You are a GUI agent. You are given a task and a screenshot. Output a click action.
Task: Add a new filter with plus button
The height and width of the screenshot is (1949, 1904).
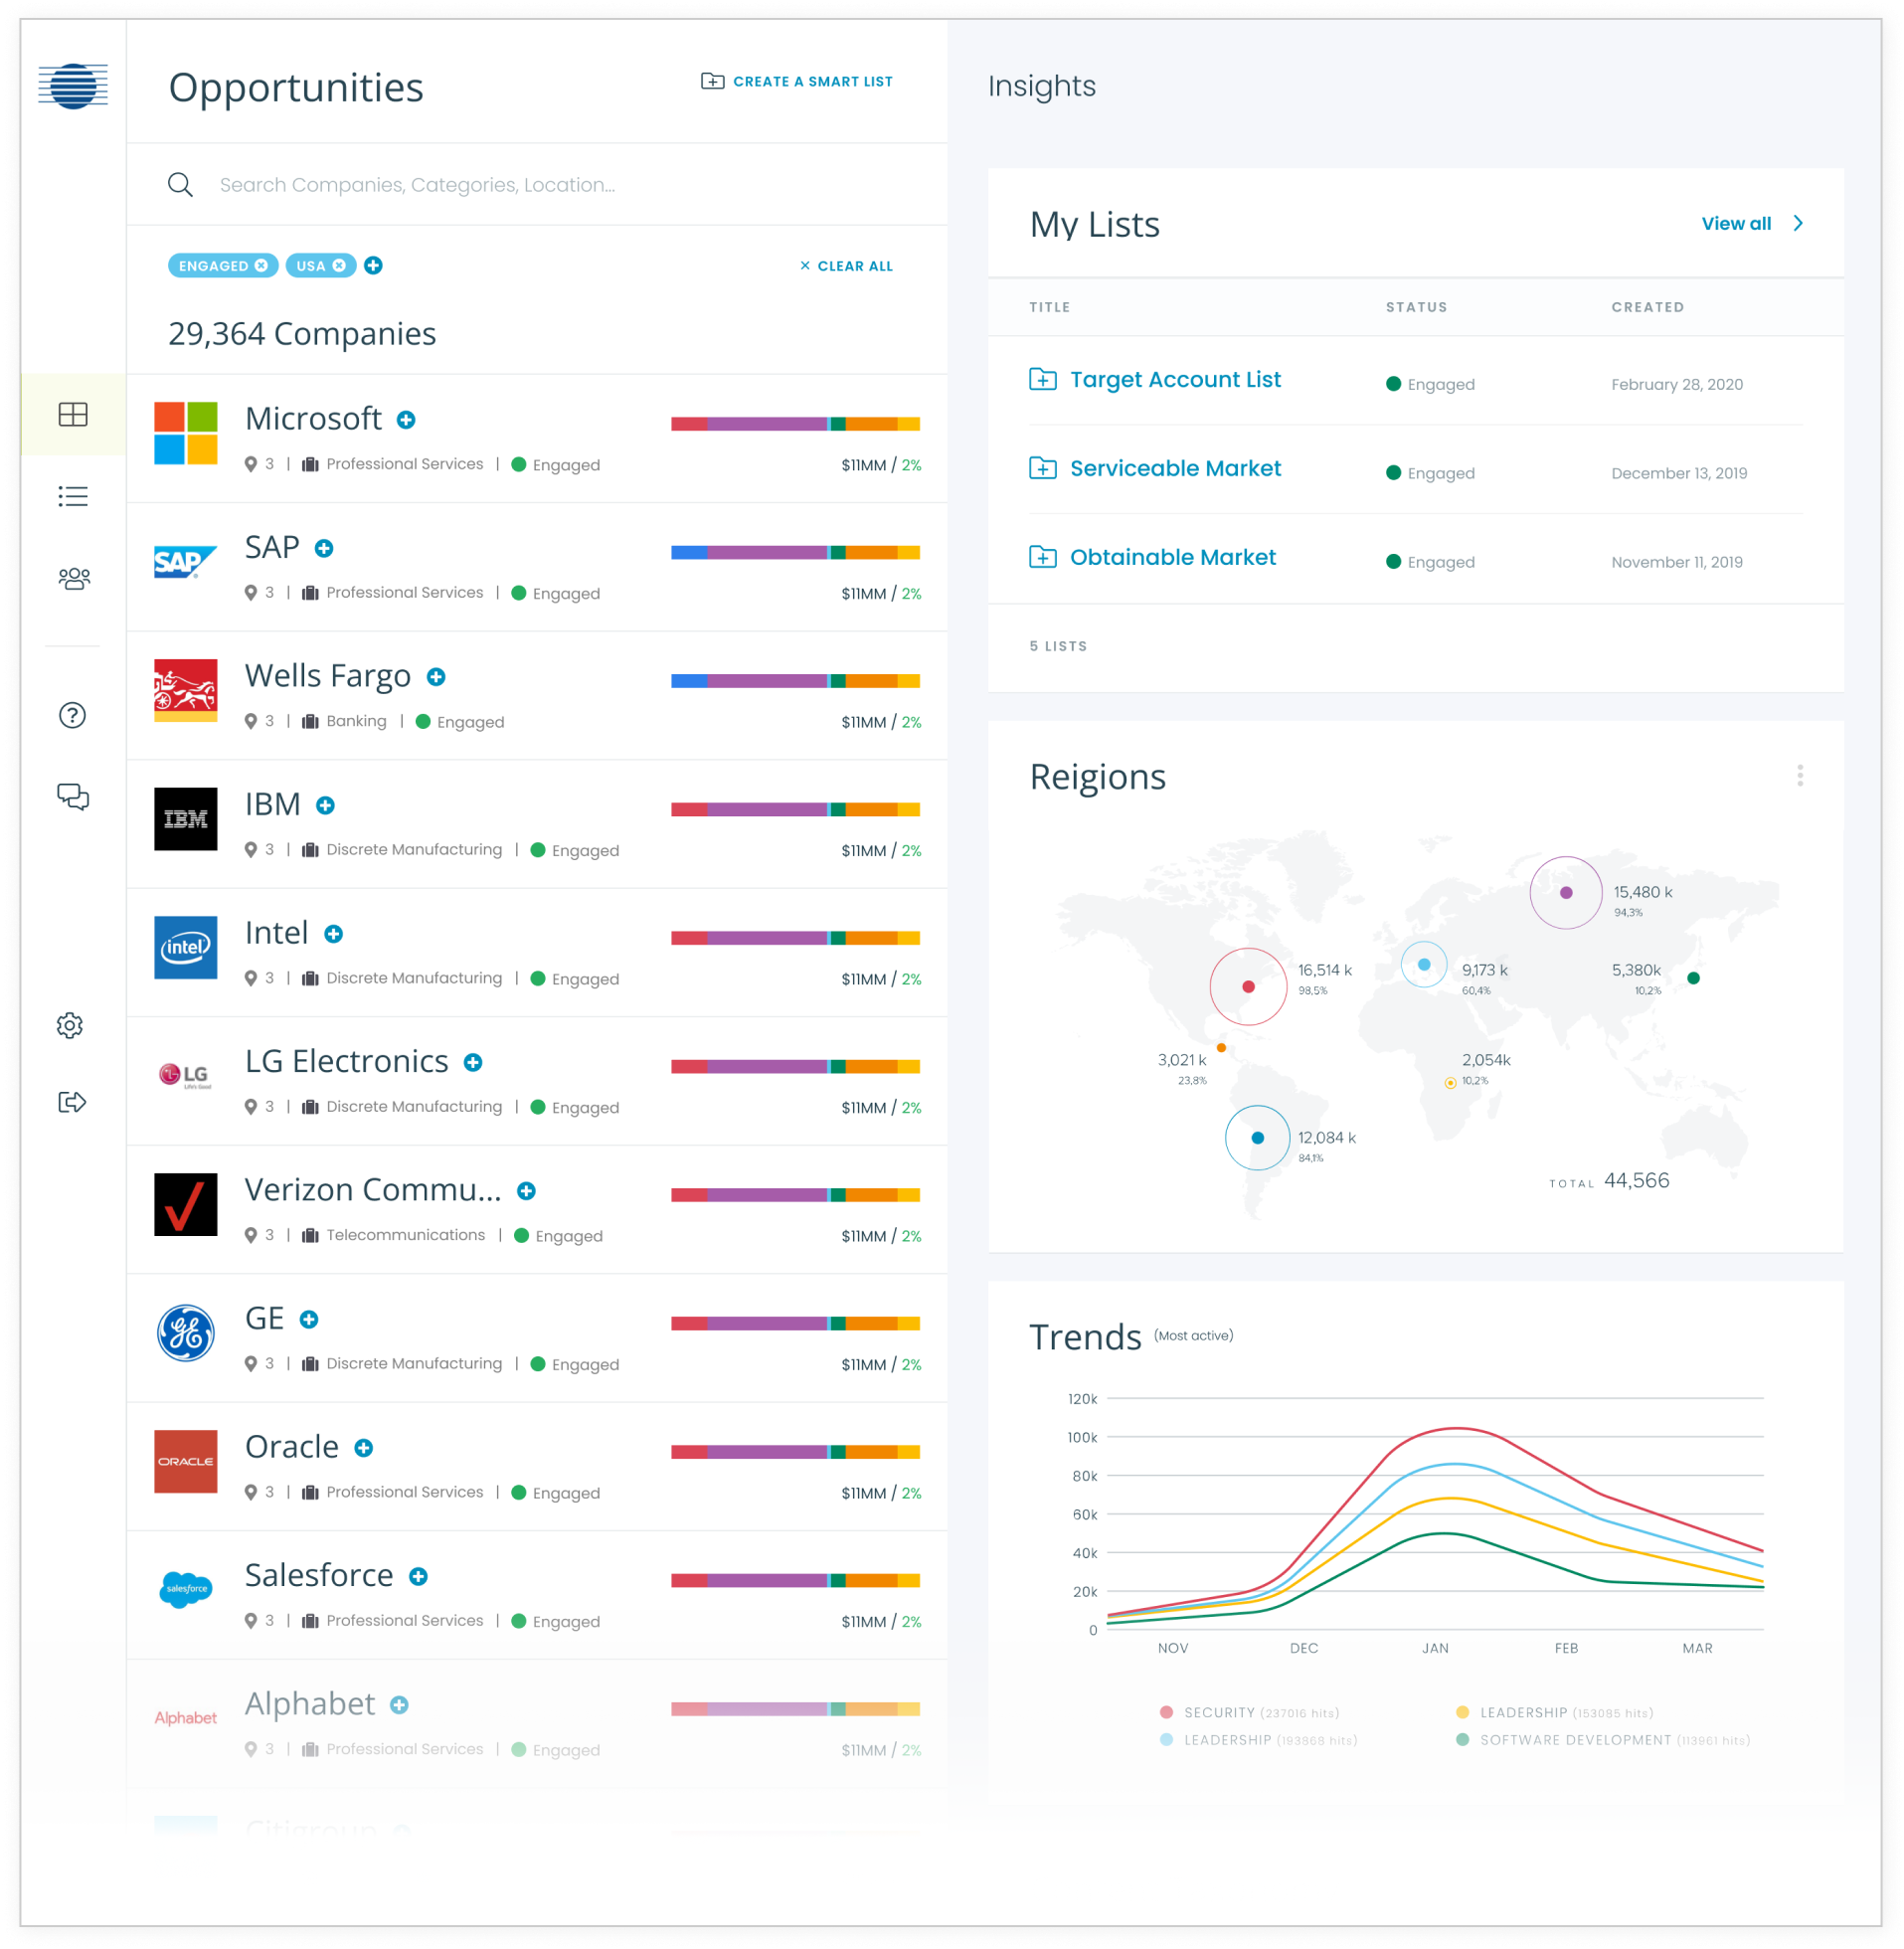click(x=373, y=265)
